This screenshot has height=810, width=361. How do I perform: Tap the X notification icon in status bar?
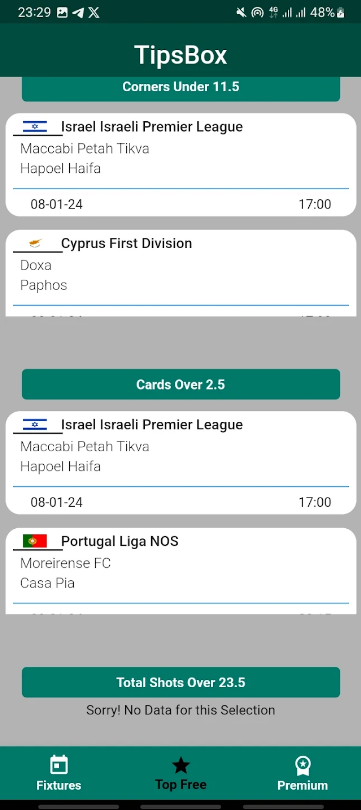click(93, 13)
